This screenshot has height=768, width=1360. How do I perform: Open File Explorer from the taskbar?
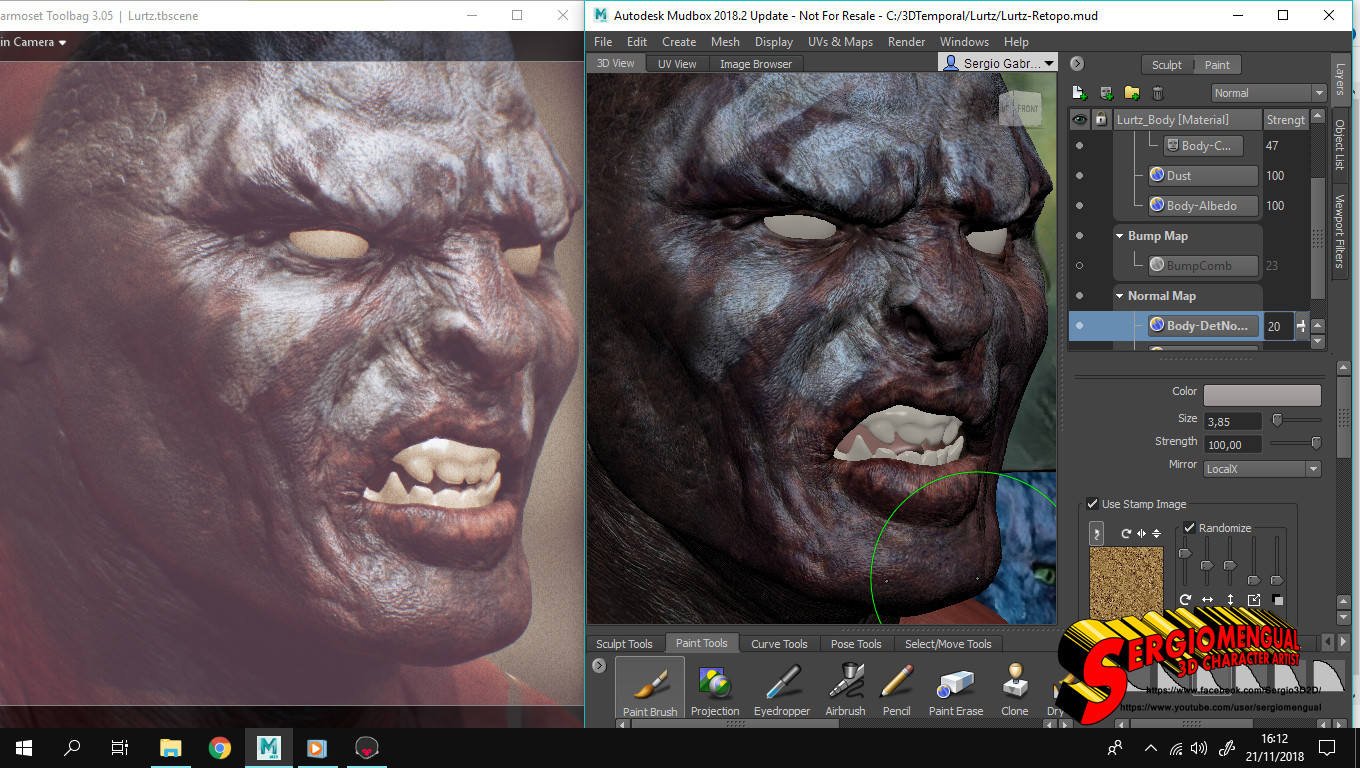click(x=171, y=747)
